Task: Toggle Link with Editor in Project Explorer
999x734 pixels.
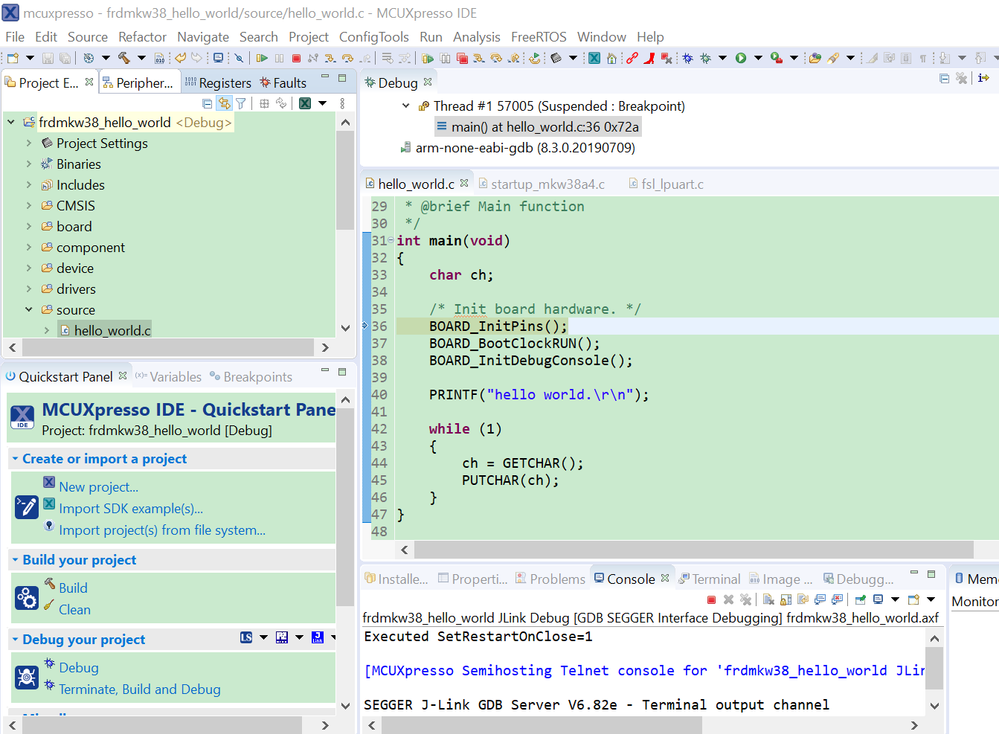Action: point(224,103)
